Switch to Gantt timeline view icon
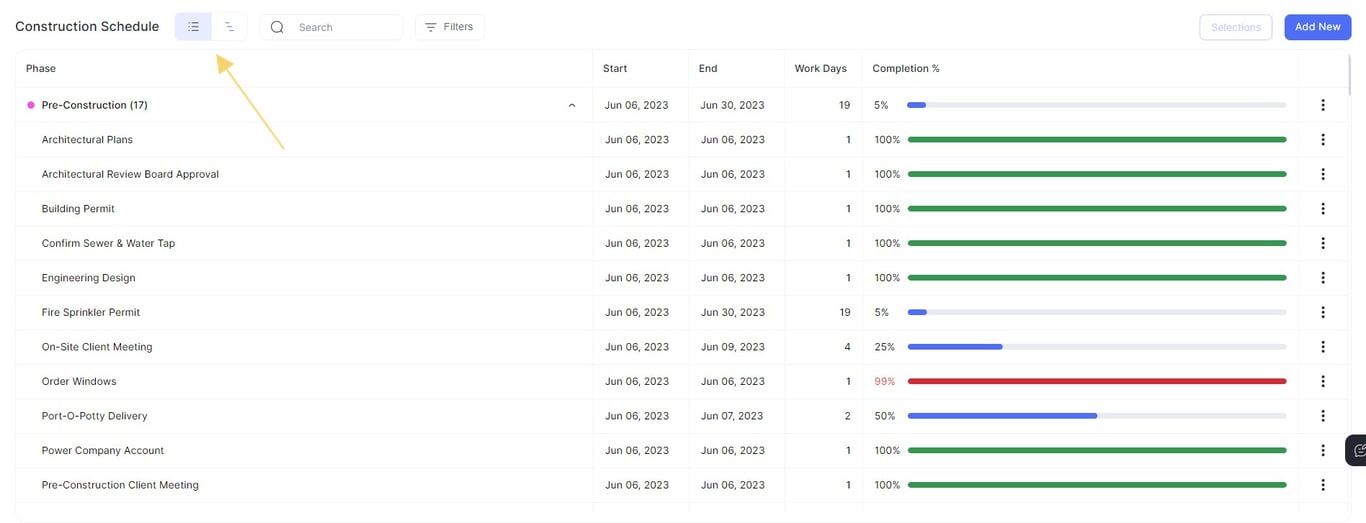The height and width of the screenshot is (523, 1366). [229, 27]
